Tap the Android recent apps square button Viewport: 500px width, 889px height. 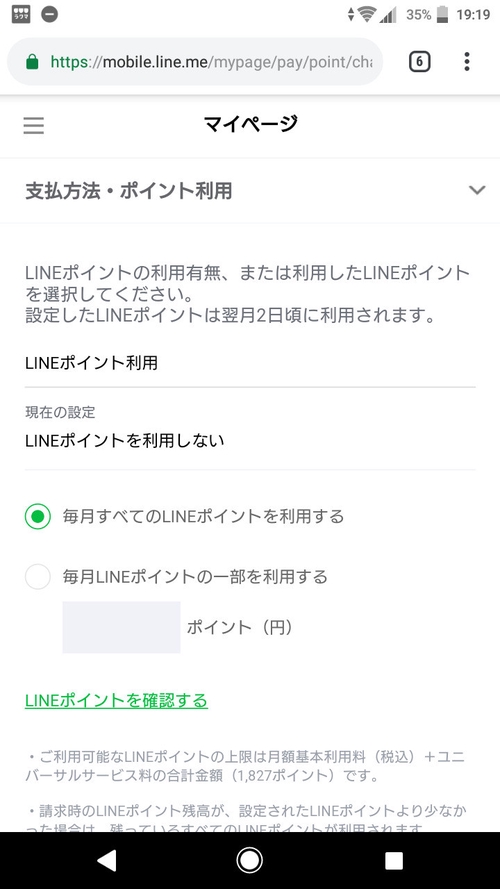[x=393, y=861]
